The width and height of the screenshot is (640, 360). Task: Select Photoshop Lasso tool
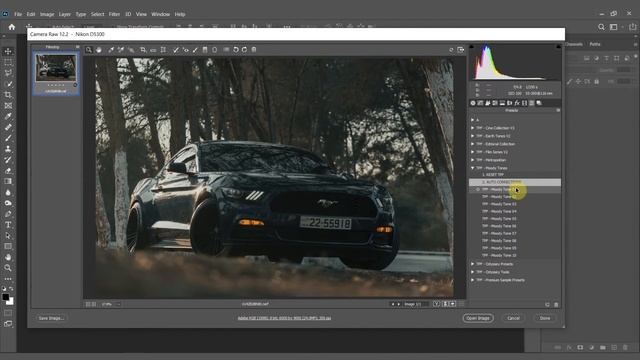tap(8, 73)
